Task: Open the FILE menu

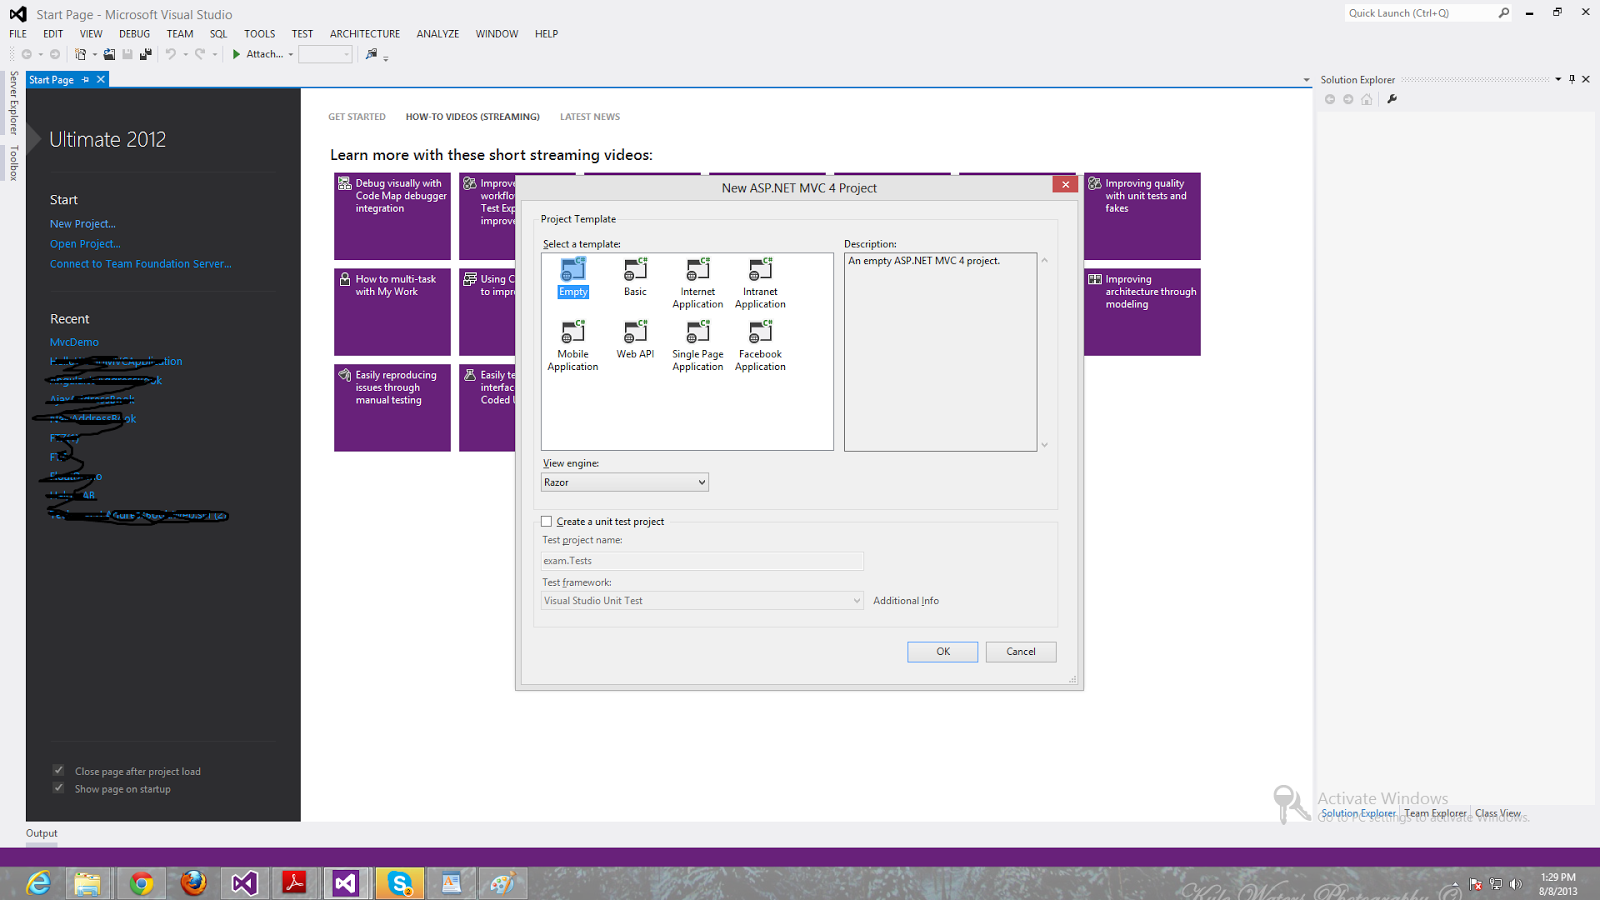Action: [18, 34]
